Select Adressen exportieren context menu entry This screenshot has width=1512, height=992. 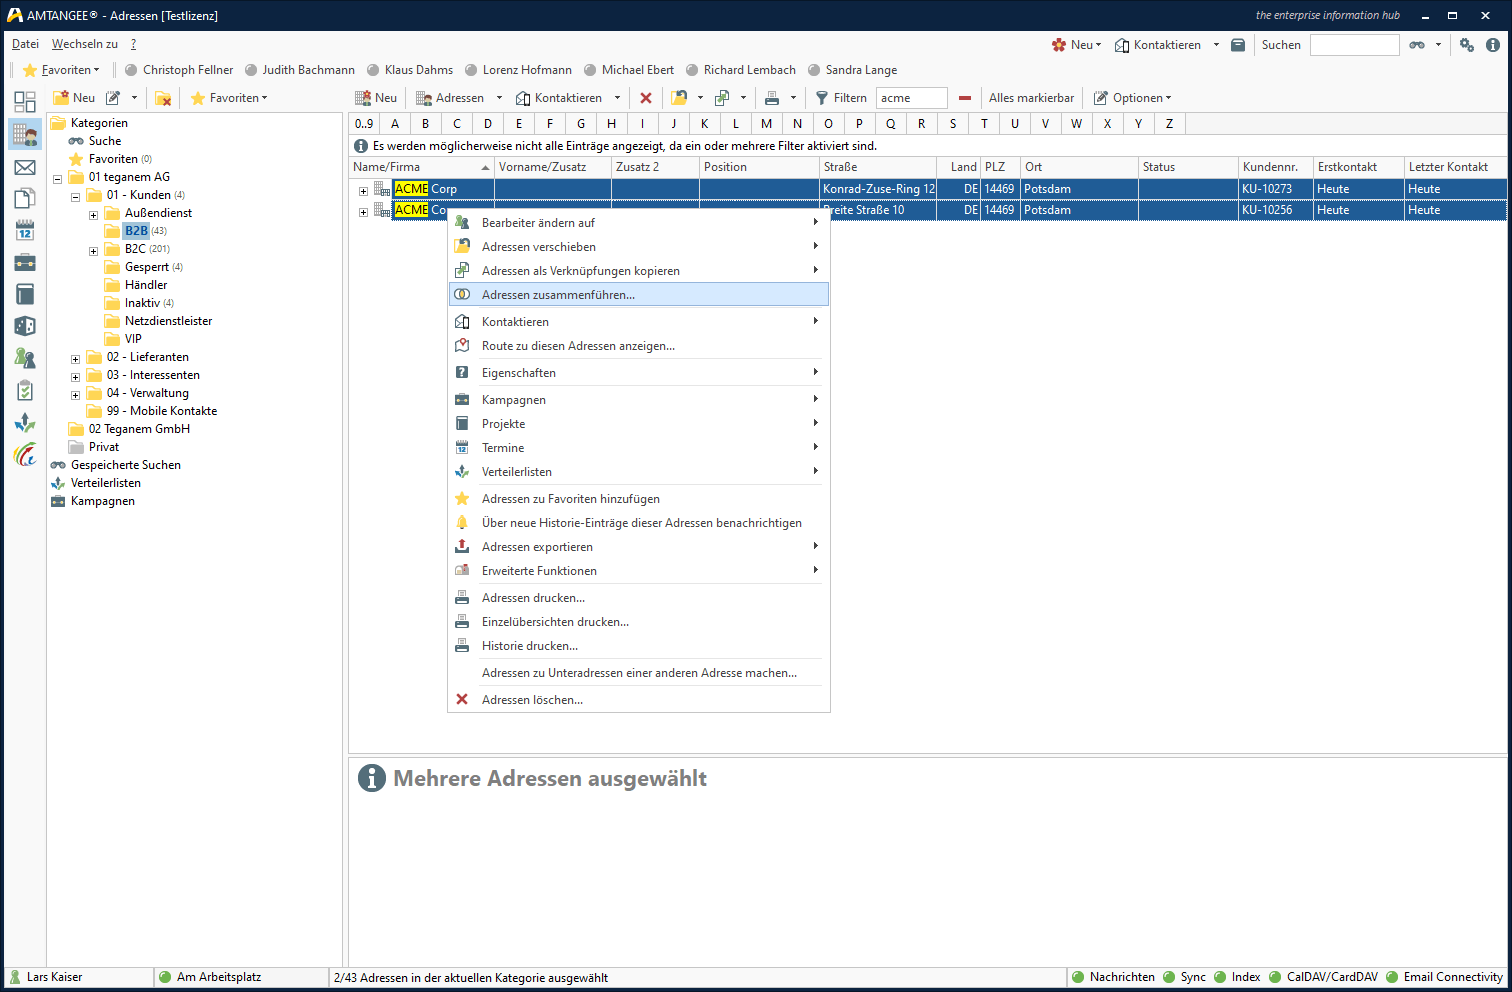click(x=639, y=547)
